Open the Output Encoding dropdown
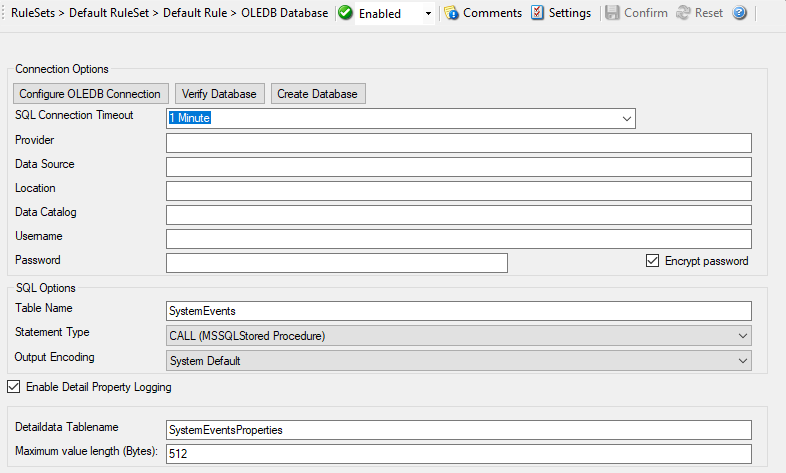The height and width of the screenshot is (473, 786). point(742,360)
